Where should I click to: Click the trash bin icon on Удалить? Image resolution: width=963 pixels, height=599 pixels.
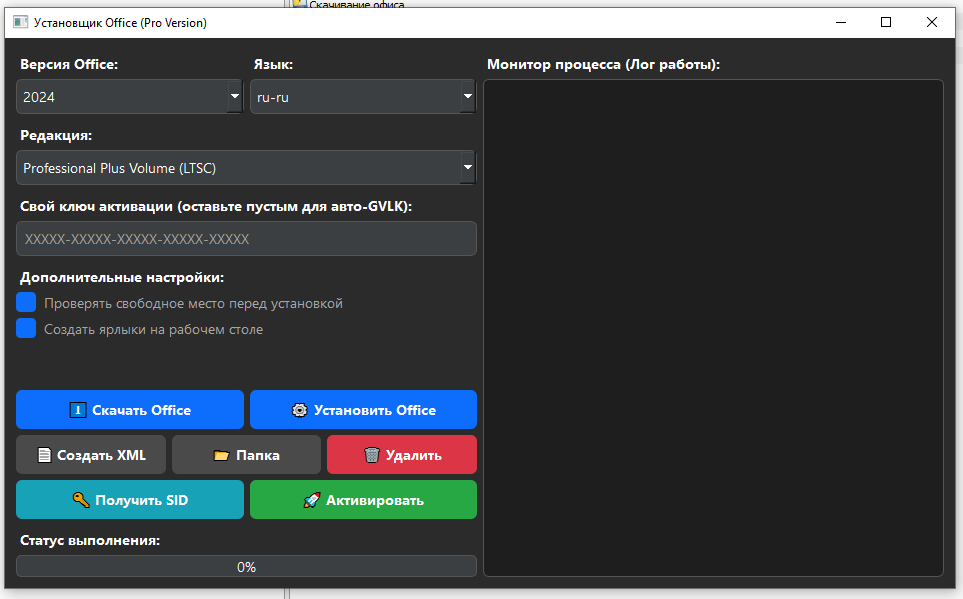click(372, 455)
